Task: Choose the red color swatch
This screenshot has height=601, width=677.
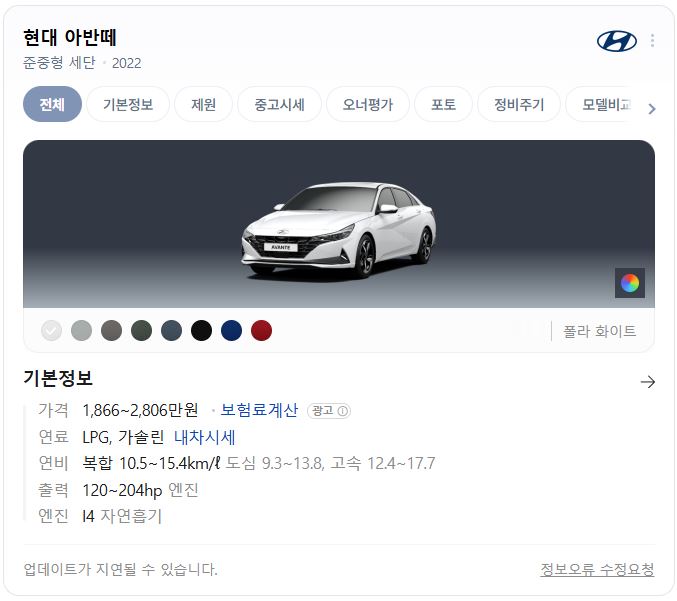Action: click(261, 331)
